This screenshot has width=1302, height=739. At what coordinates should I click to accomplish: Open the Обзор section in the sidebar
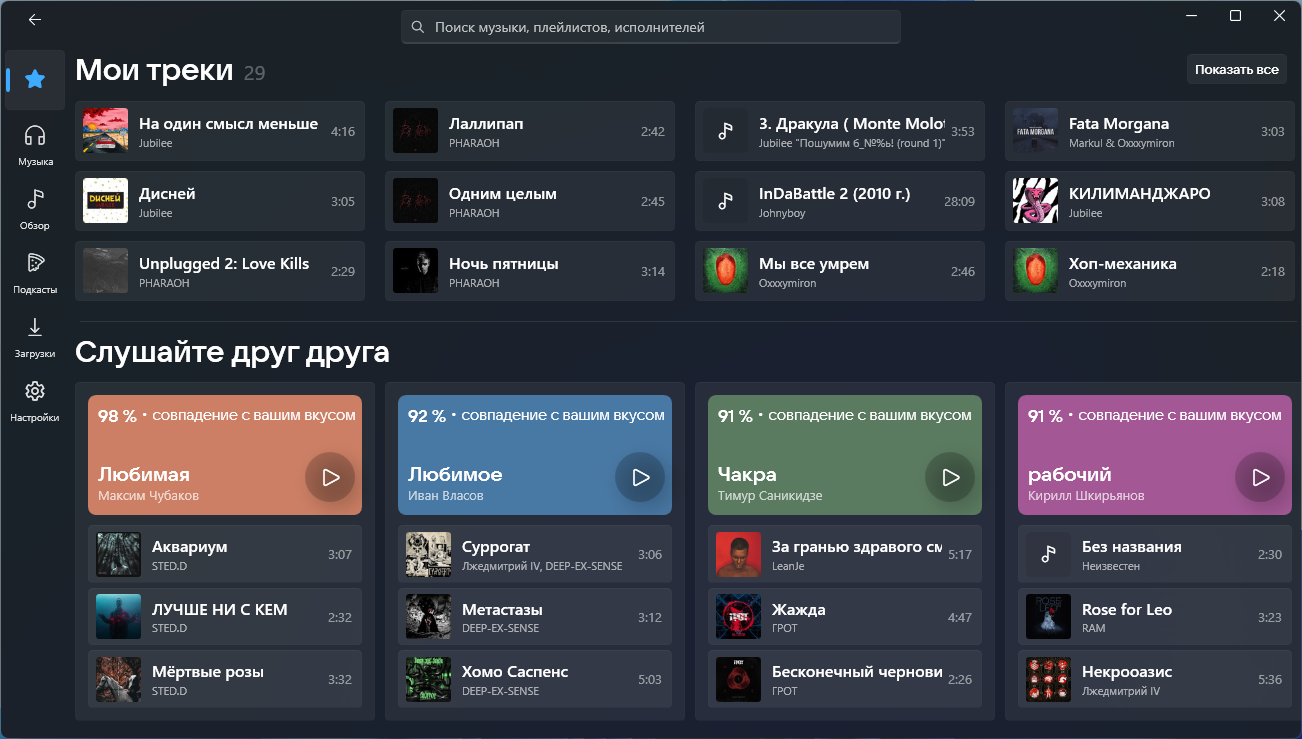click(34, 208)
